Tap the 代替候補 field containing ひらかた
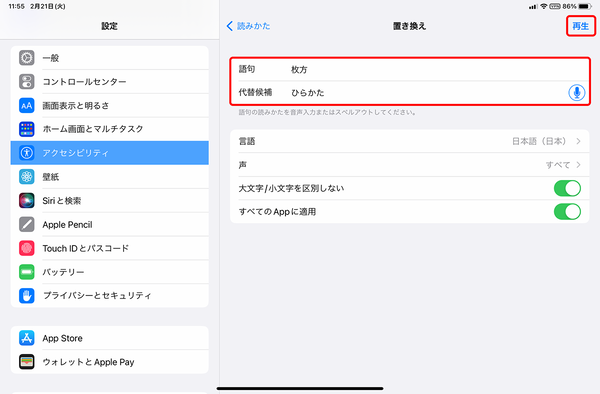Viewport: 600px width, 394px height. (409, 92)
